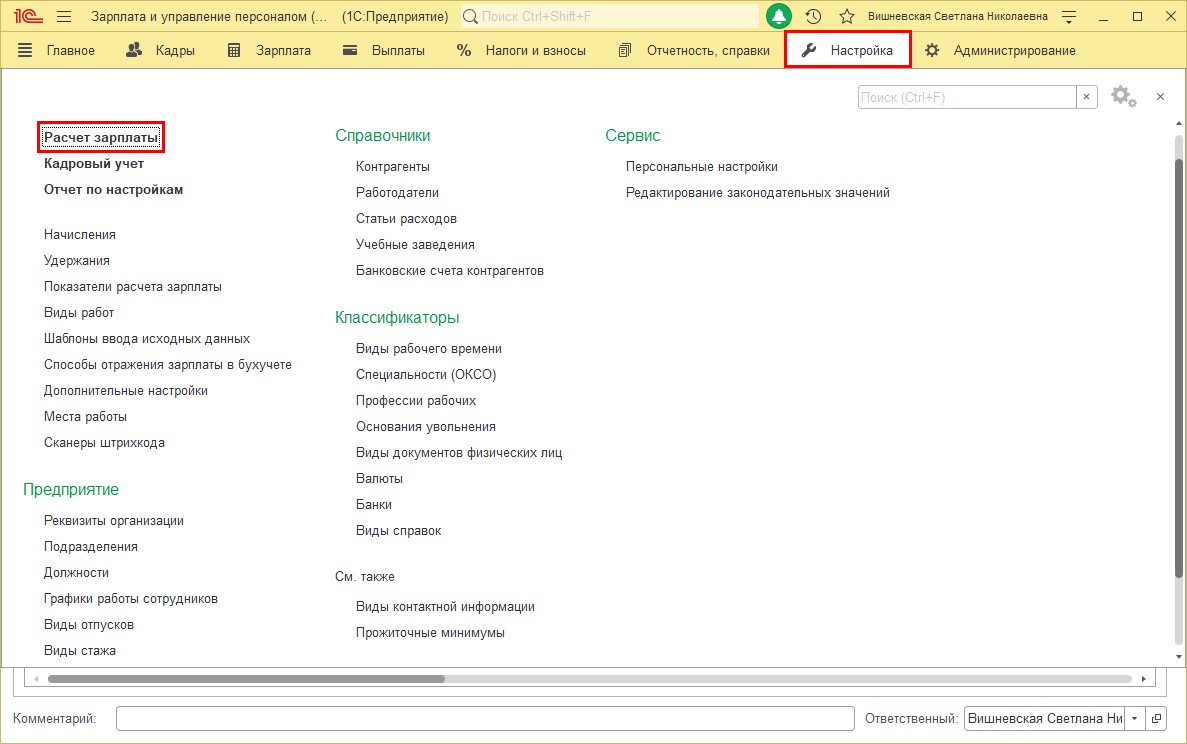The image size is (1187, 744).
Task: Open the Кадры section
Action: 160,51
